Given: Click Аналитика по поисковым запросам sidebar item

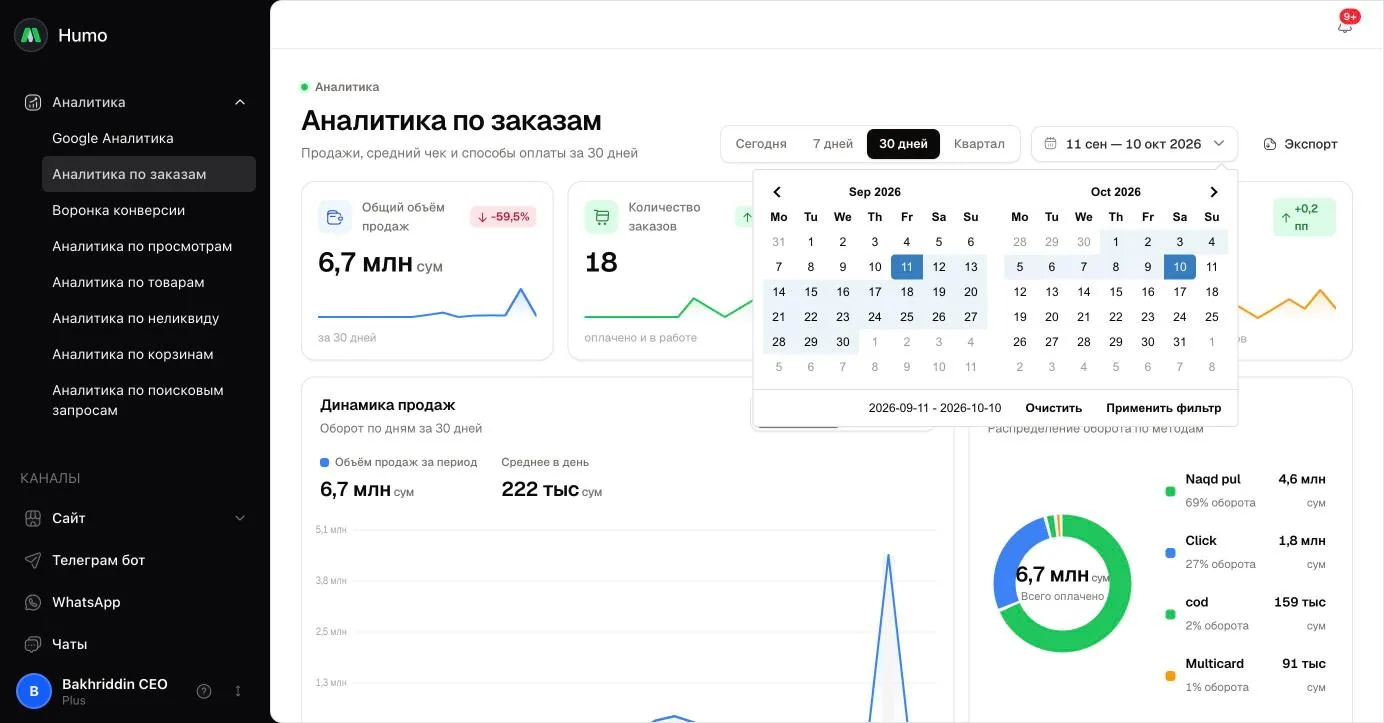Looking at the screenshot, I should [149, 400].
